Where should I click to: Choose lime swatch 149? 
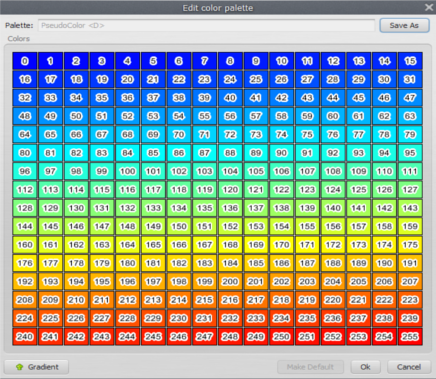153,226
